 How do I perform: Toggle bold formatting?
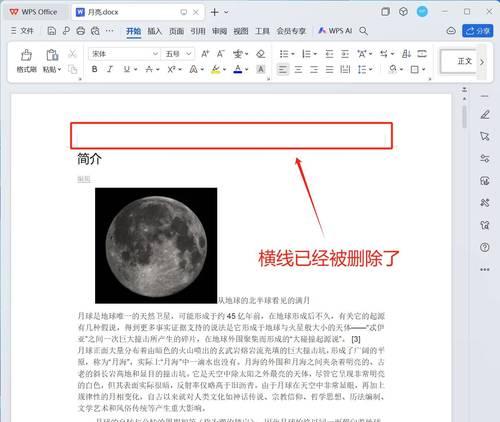[x=95, y=69]
